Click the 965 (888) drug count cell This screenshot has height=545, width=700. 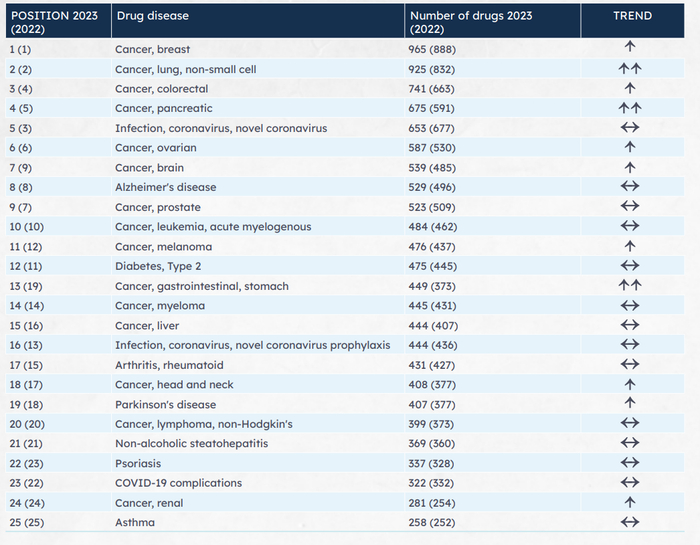[x=432, y=49]
